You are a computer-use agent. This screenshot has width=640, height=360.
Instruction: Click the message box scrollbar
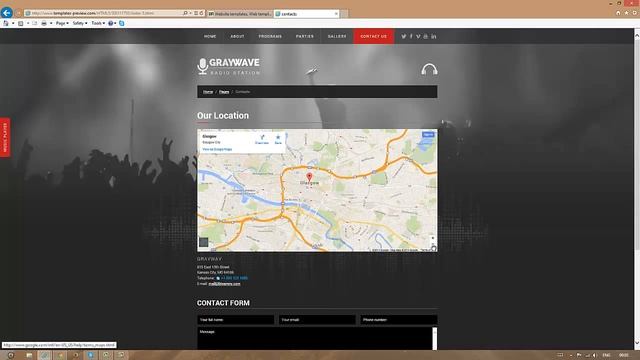[435, 338]
